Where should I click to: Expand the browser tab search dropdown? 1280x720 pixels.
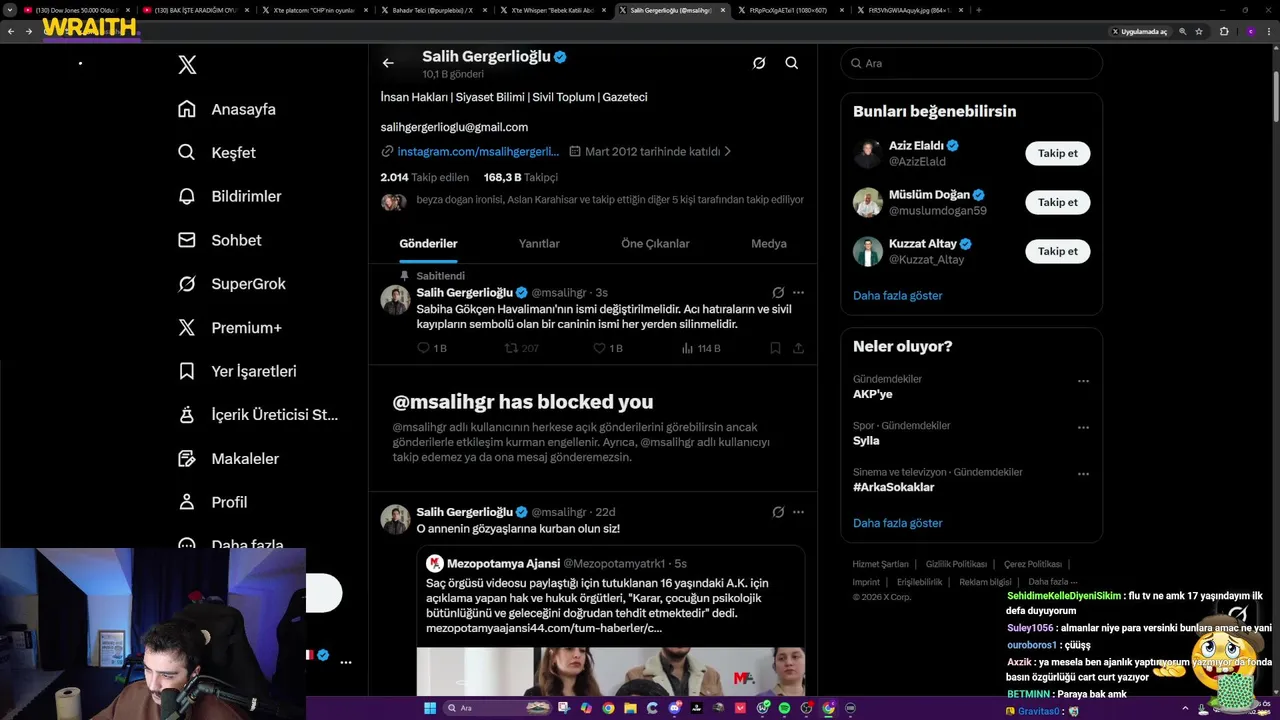pos(11,10)
